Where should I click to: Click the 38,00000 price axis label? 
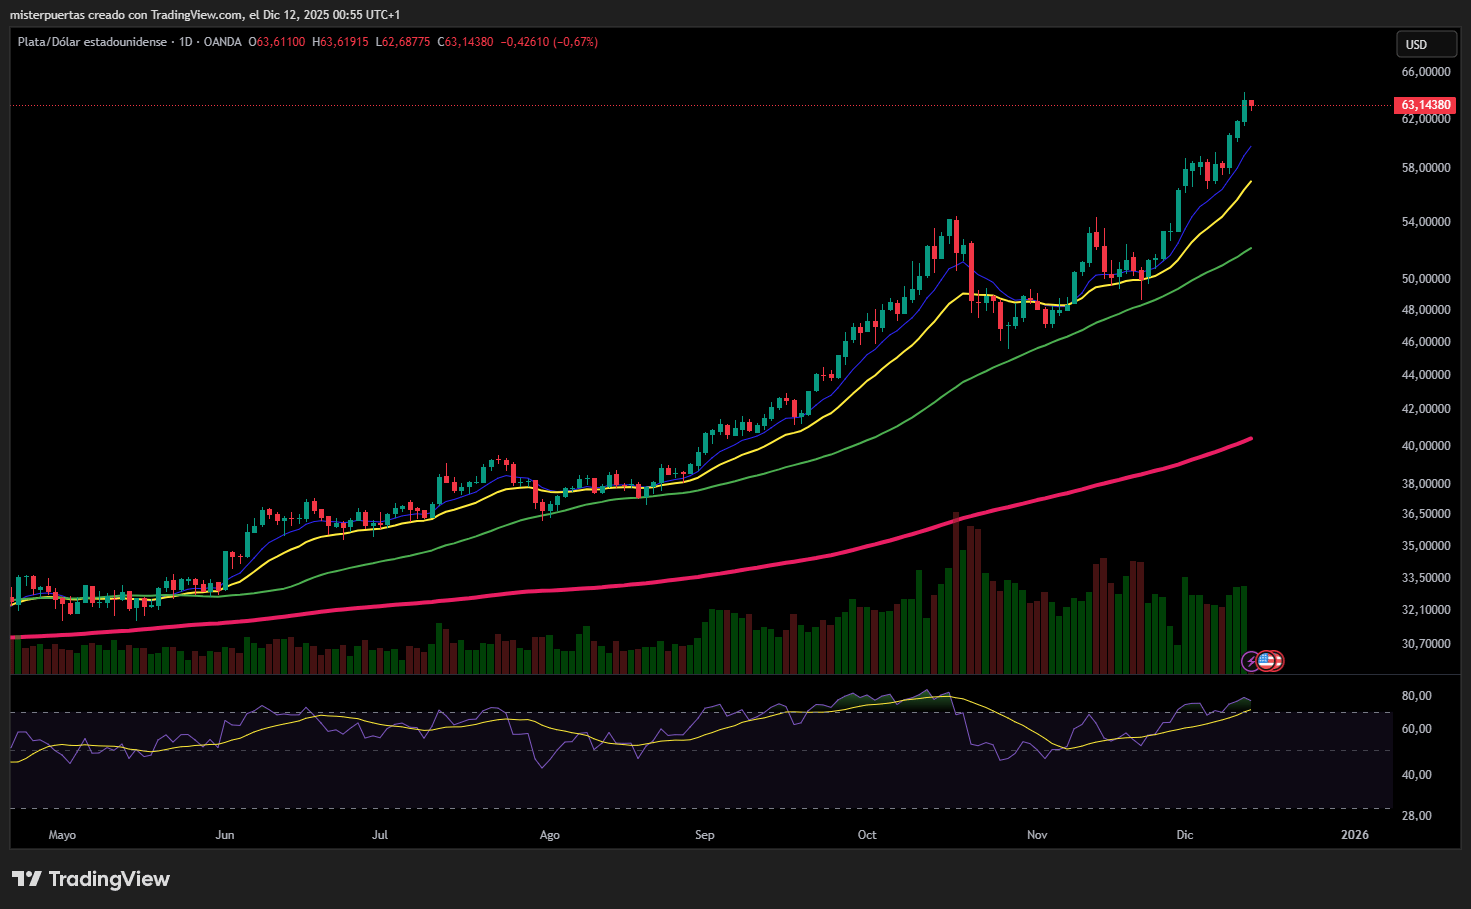click(1426, 484)
